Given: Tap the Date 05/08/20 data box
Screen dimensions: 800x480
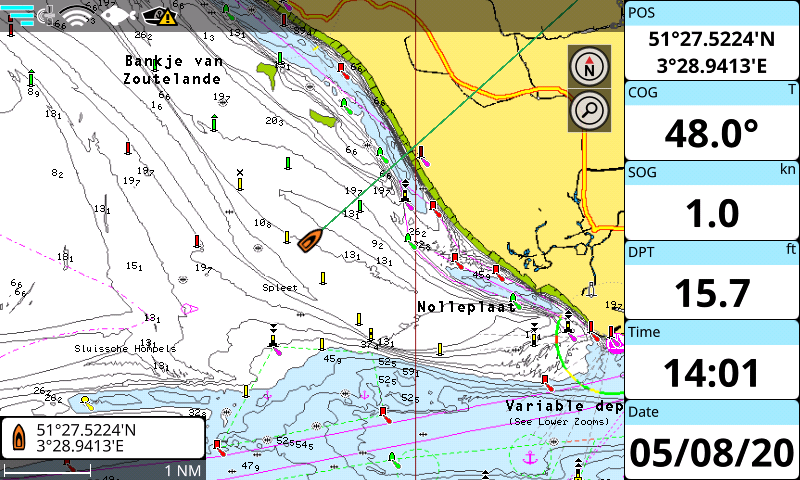Looking at the screenshot, I should click(712, 440).
